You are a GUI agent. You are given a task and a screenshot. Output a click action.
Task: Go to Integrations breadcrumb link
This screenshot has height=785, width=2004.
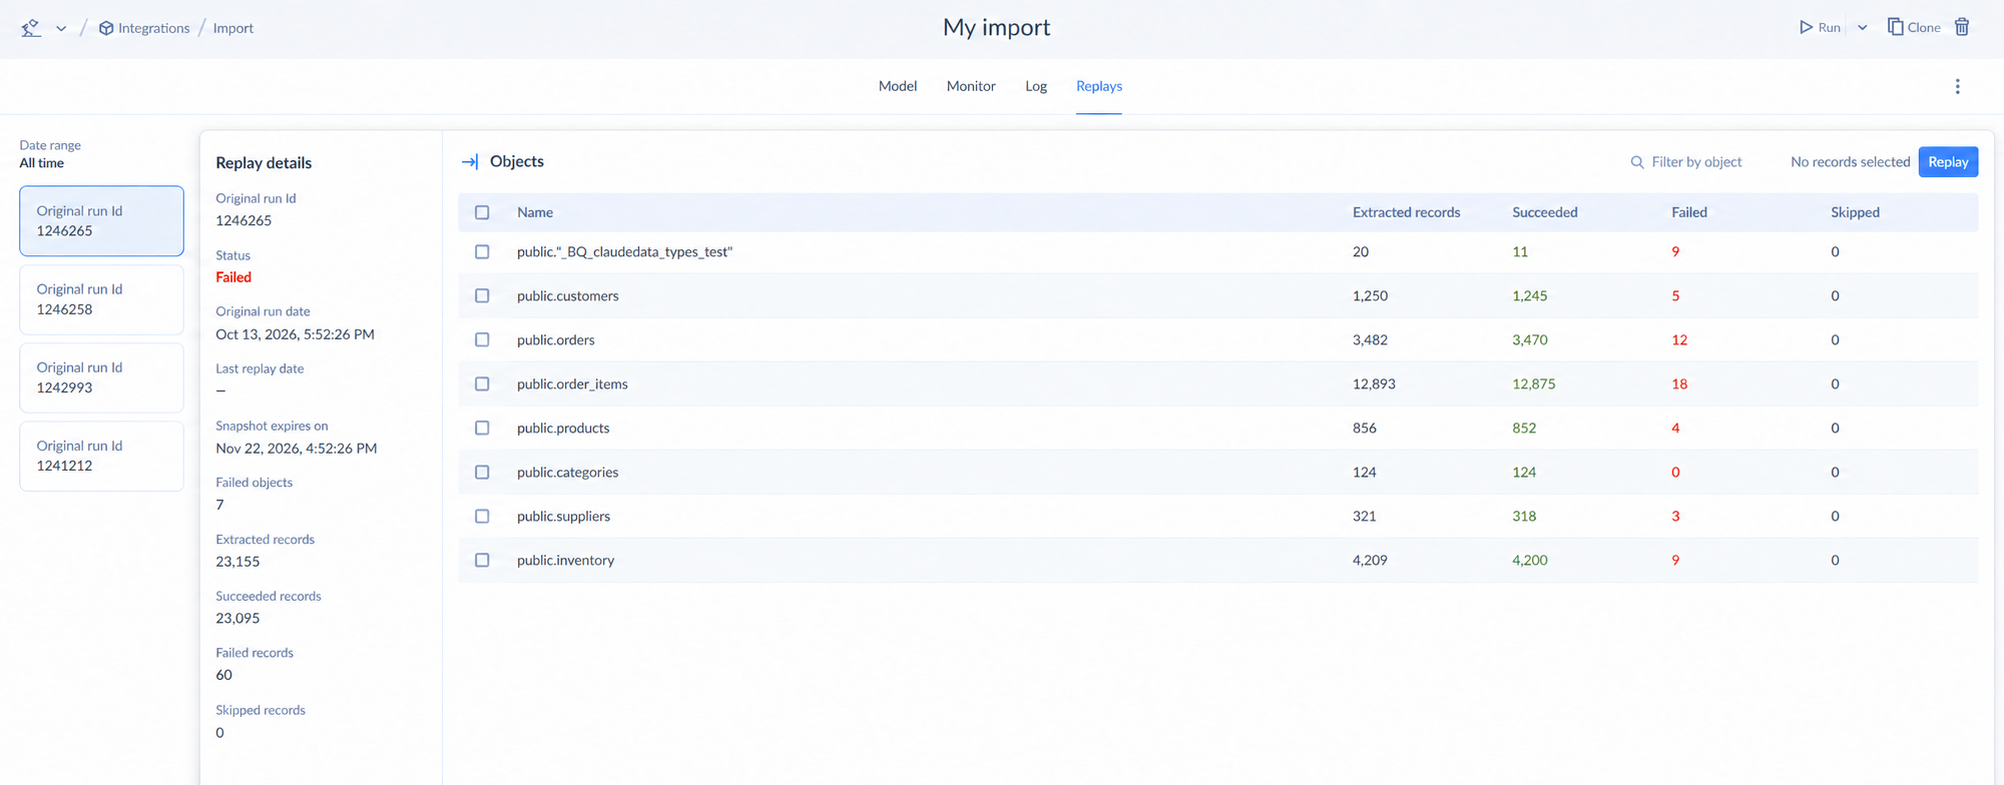(153, 28)
